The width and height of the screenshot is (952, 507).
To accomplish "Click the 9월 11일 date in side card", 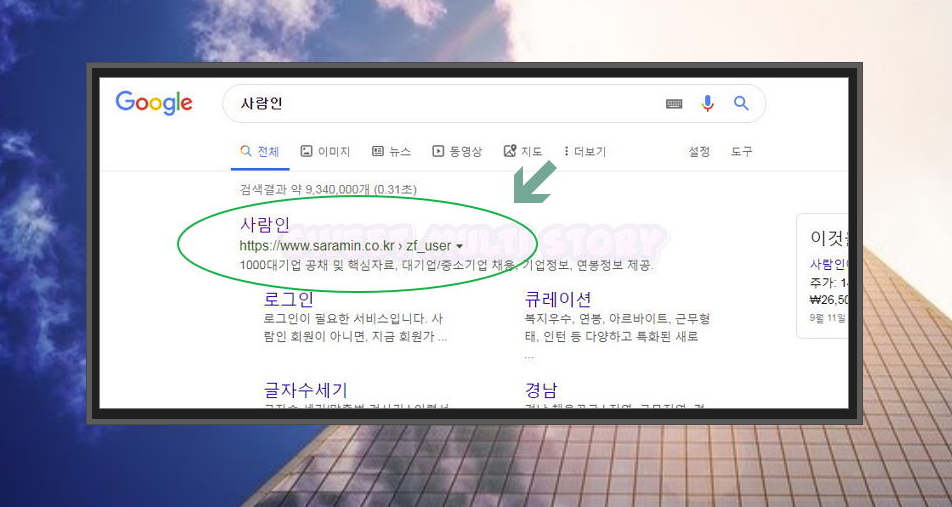I will tap(827, 318).
